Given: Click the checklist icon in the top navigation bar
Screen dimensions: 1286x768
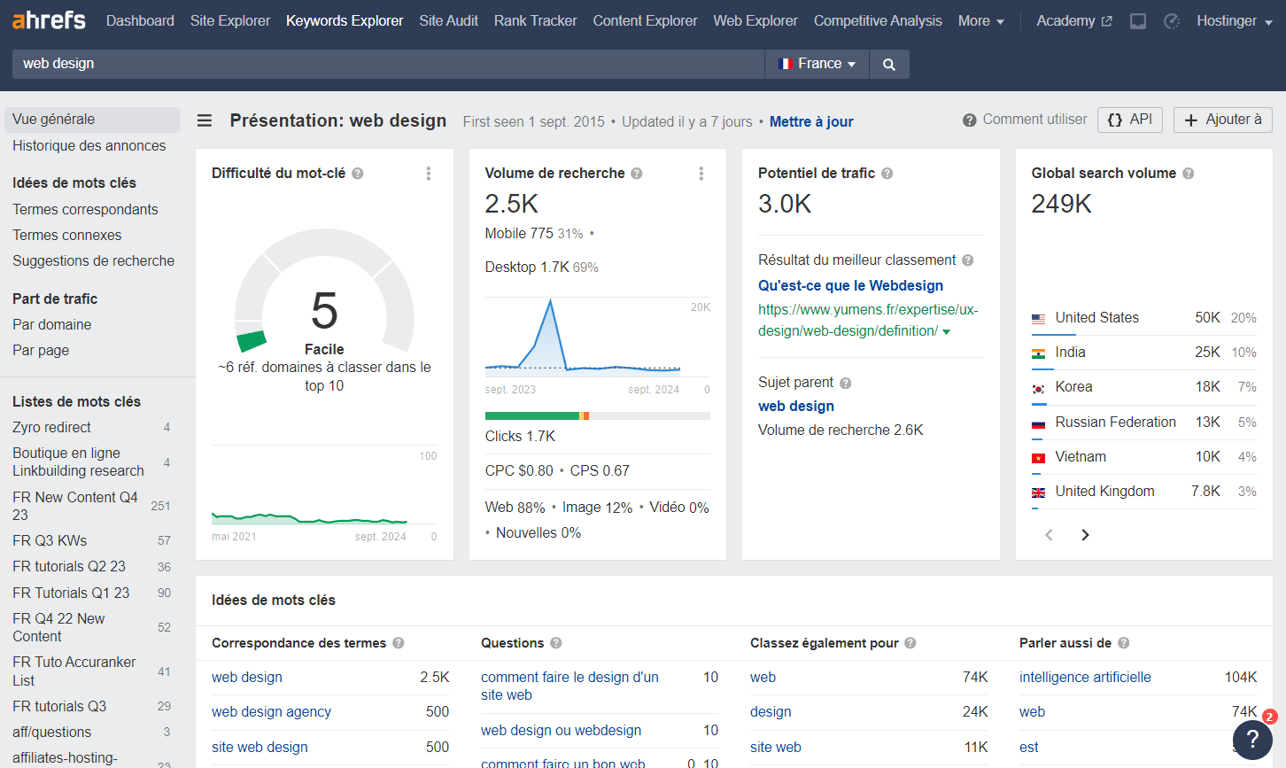Looking at the screenshot, I should pos(1137,20).
